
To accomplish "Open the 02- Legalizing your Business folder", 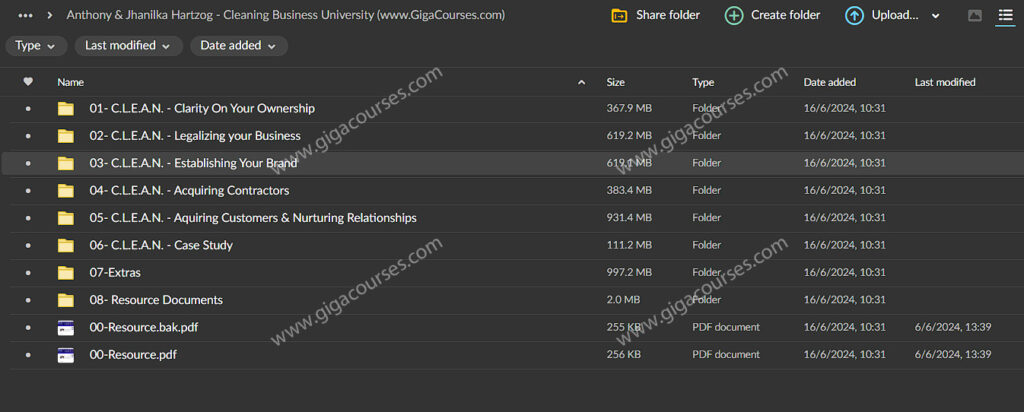I will 195,136.
